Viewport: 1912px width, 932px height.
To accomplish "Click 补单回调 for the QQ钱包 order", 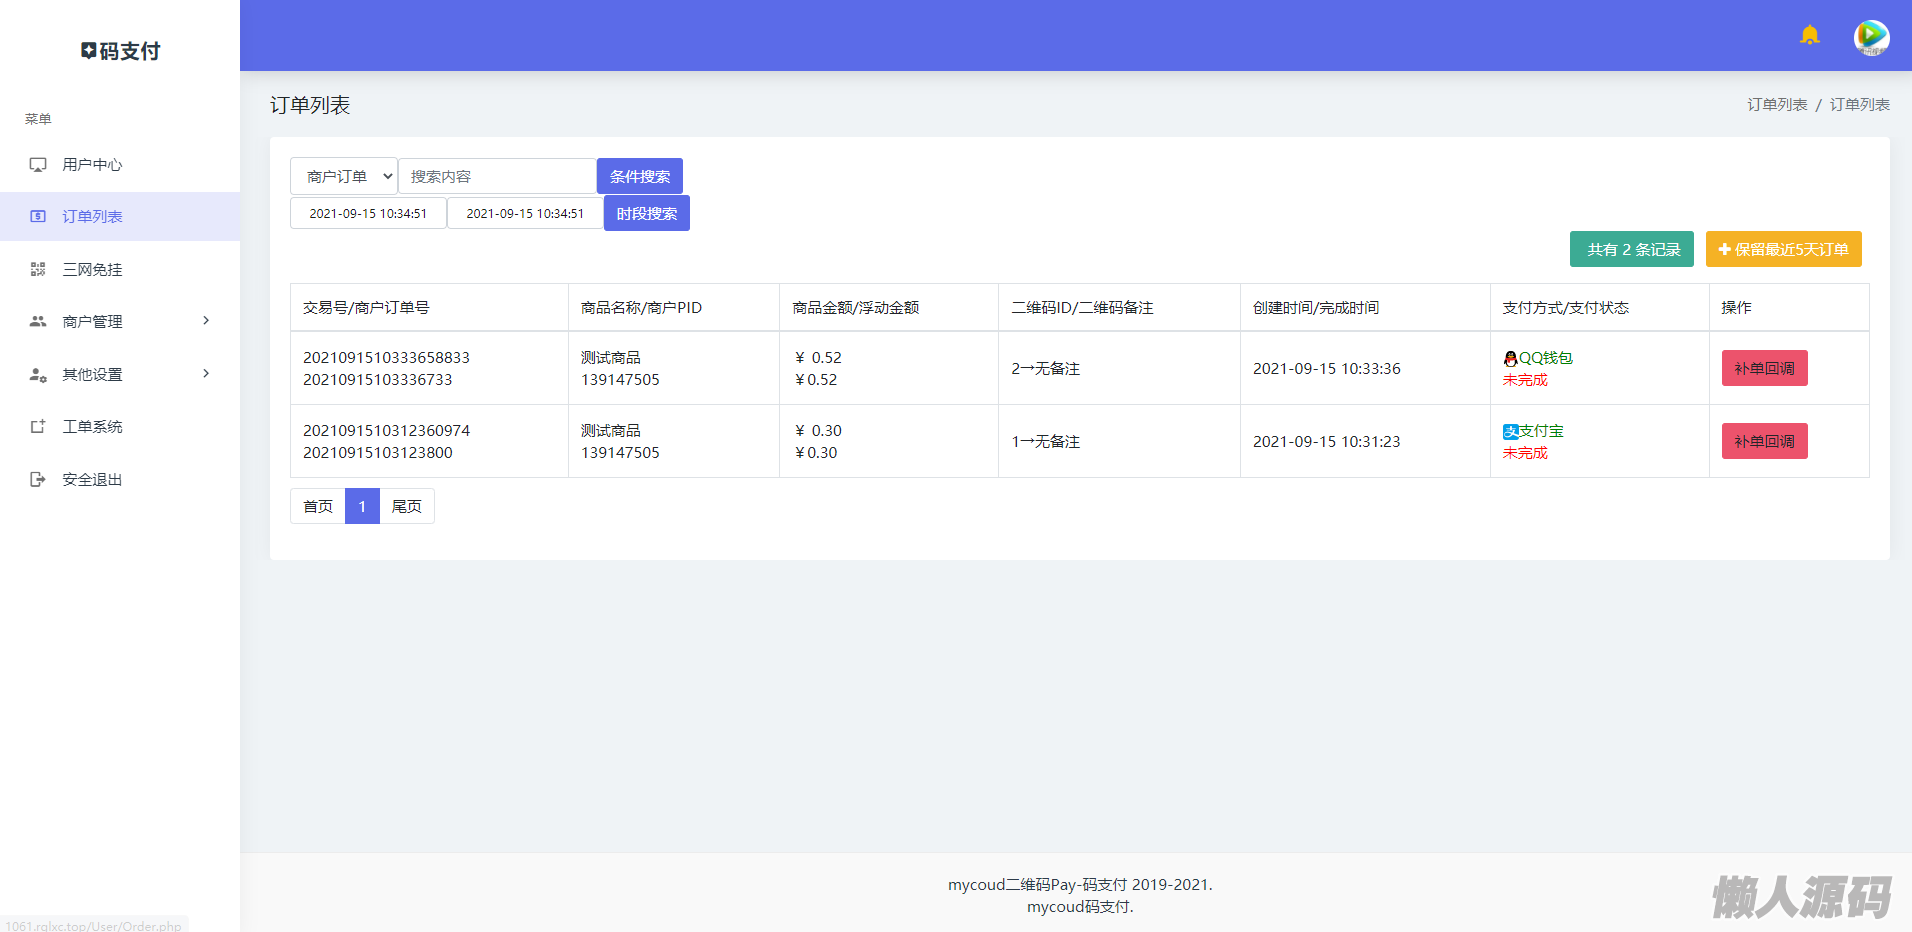I will [x=1764, y=369].
